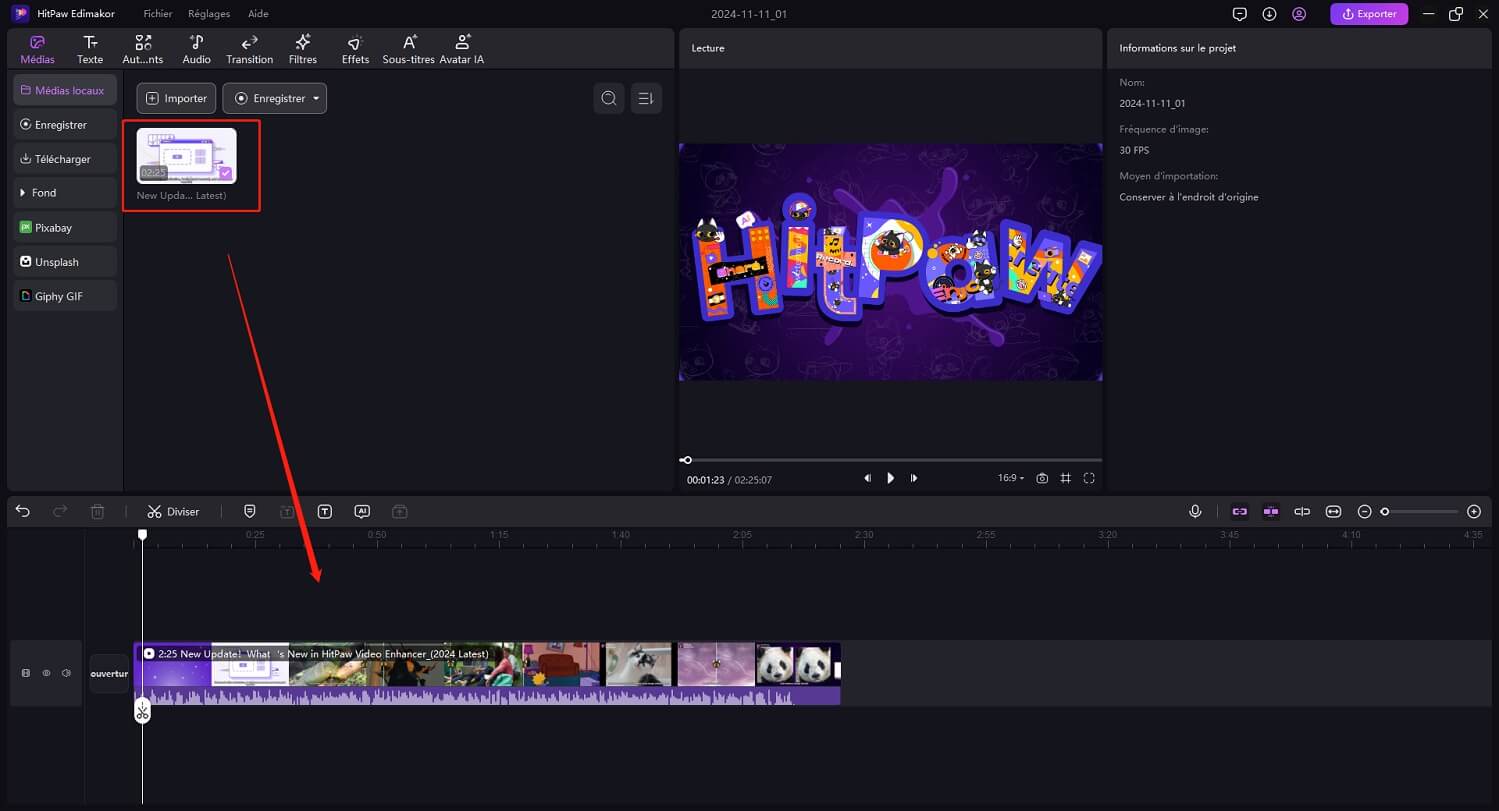Select Médias locaux in the sidebar

[65, 90]
